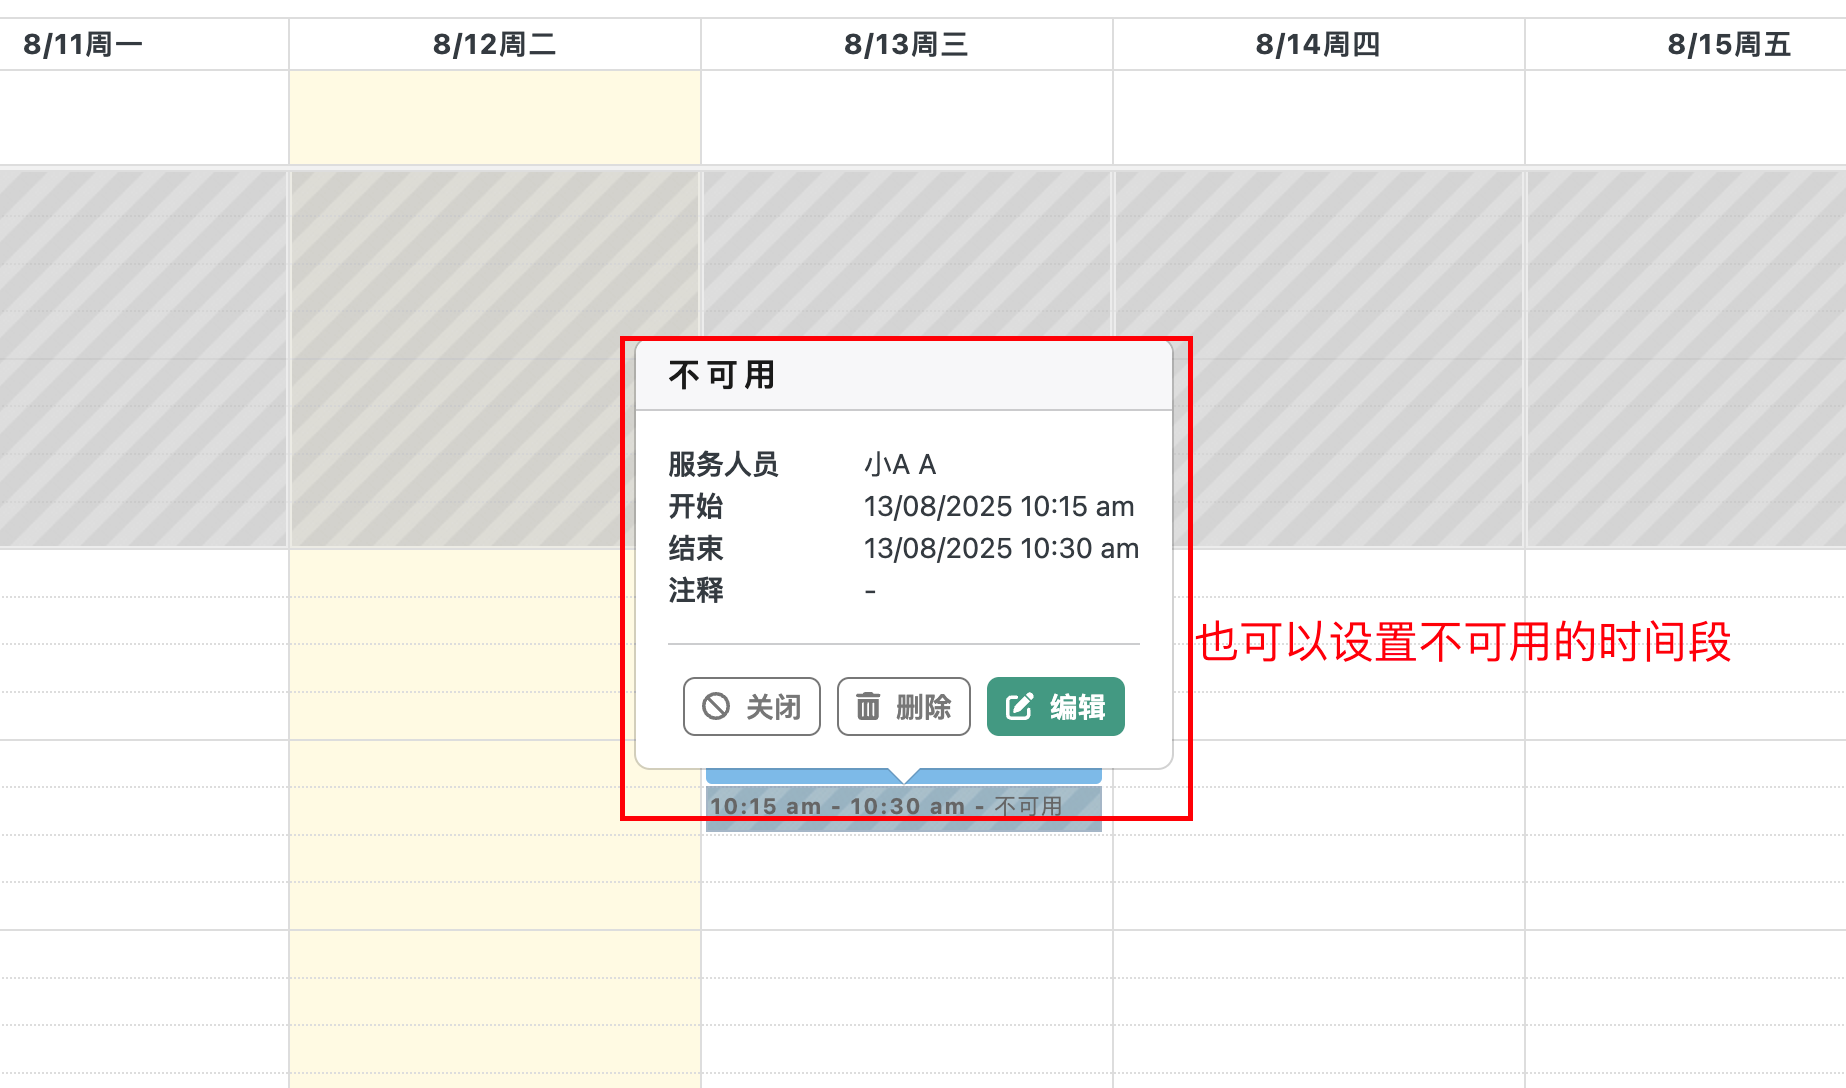
Task: Click the 小A A service provider value
Action: [900, 464]
